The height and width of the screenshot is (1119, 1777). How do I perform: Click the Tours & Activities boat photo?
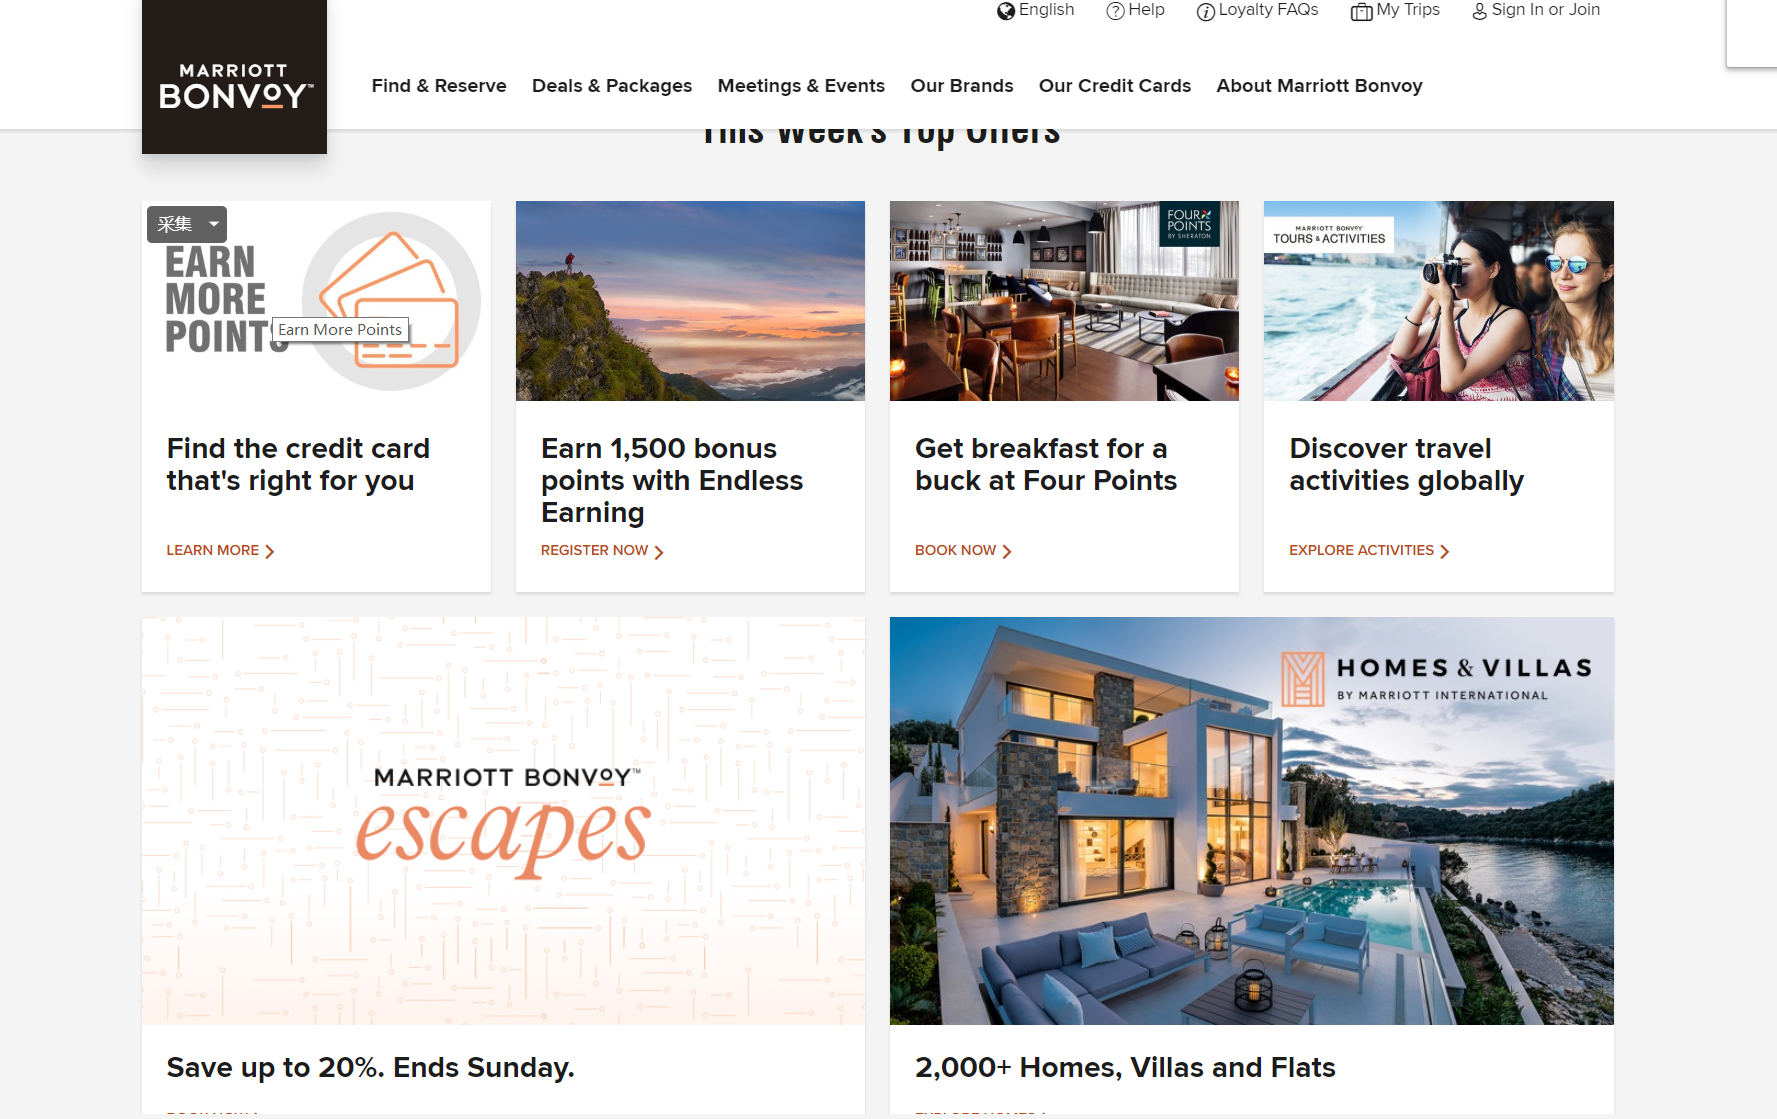(1438, 301)
